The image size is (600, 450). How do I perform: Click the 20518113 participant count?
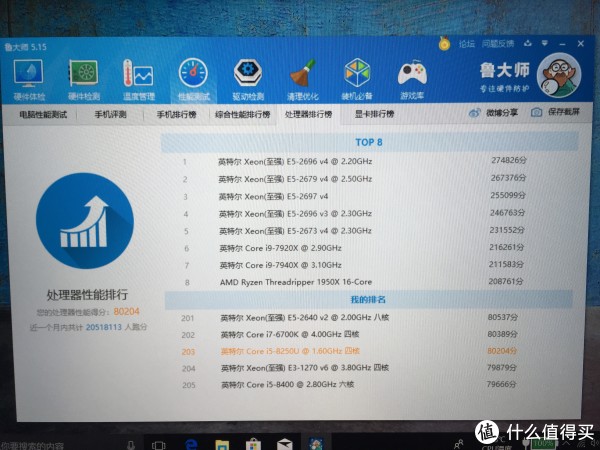click(104, 327)
